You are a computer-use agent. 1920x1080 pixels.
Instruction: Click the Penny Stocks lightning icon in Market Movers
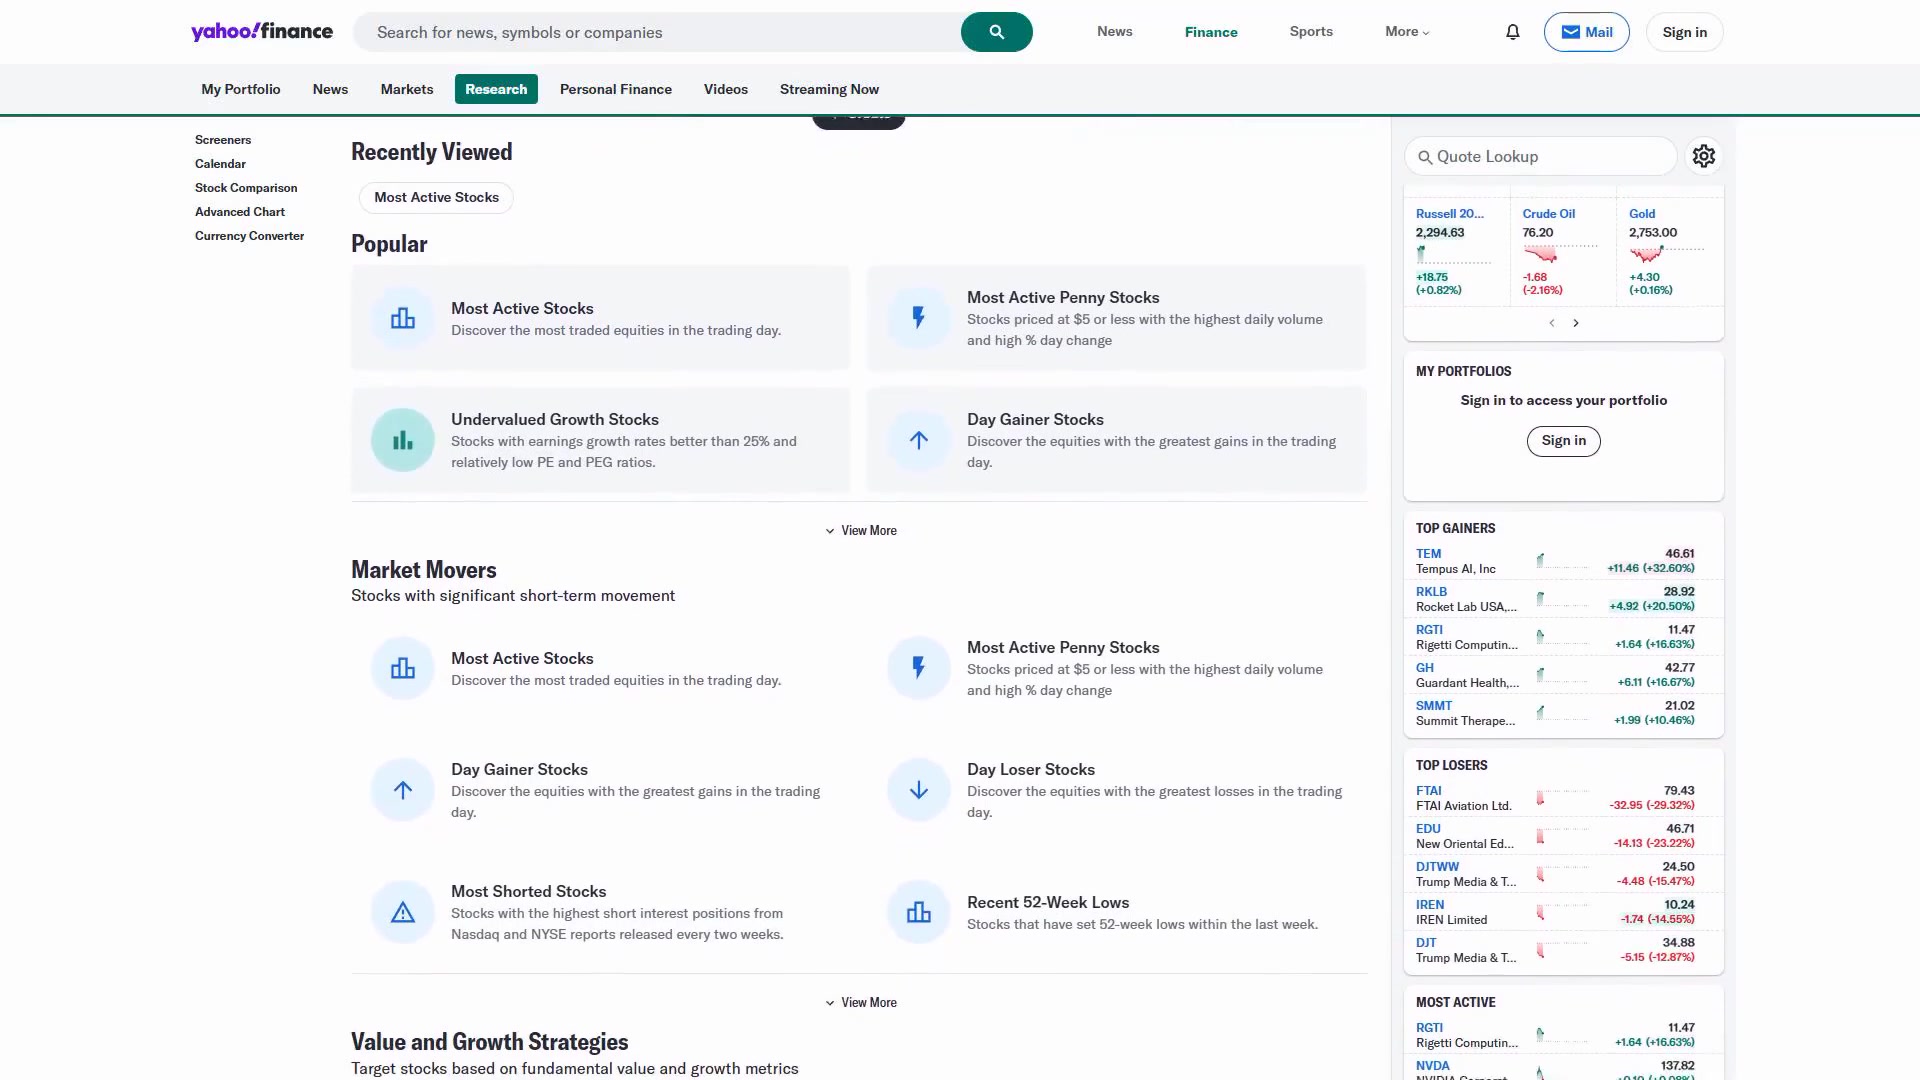[x=919, y=668]
